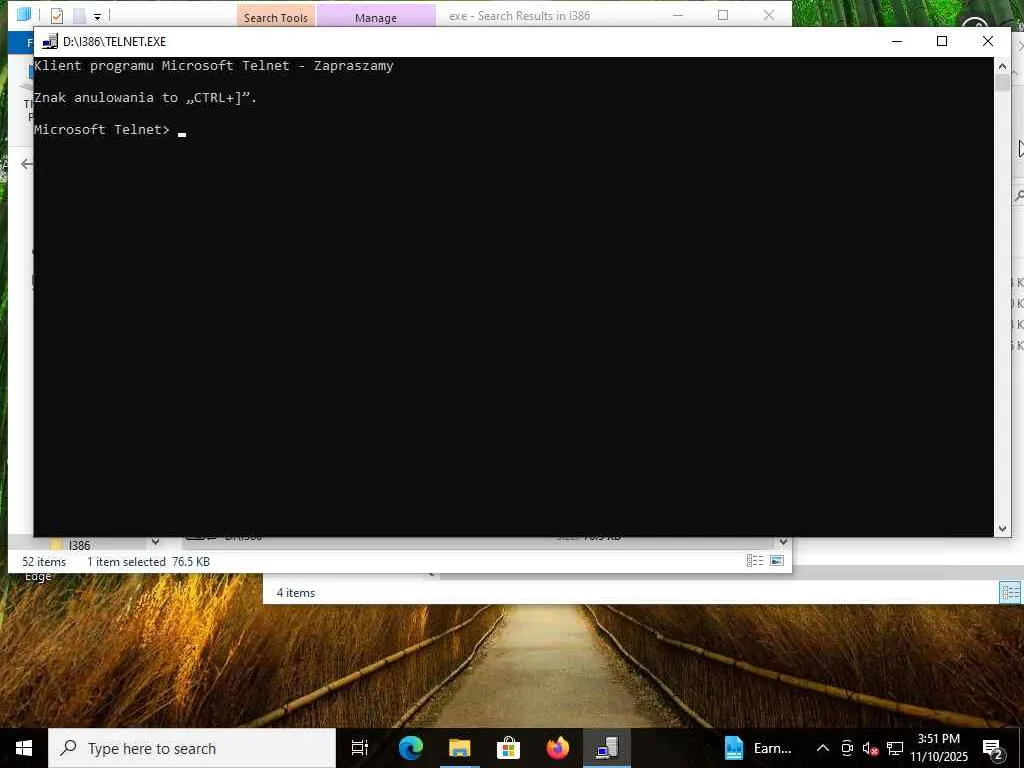Viewport: 1024px width, 768px height.
Task: Click the 'Znak anulowania' escape character line
Action: (x=145, y=97)
